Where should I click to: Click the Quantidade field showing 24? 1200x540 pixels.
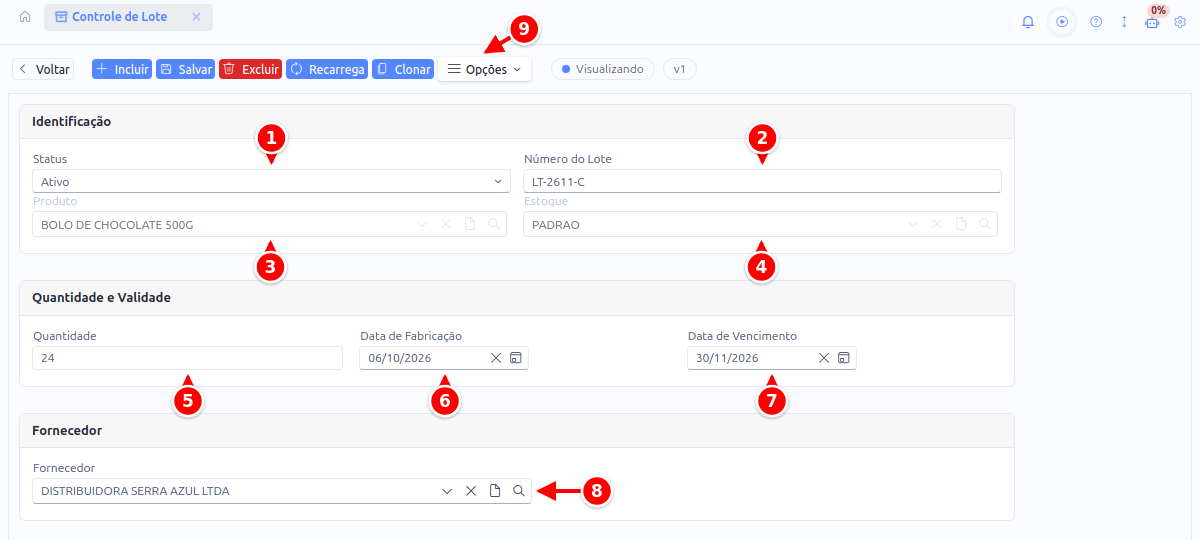pos(188,358)
